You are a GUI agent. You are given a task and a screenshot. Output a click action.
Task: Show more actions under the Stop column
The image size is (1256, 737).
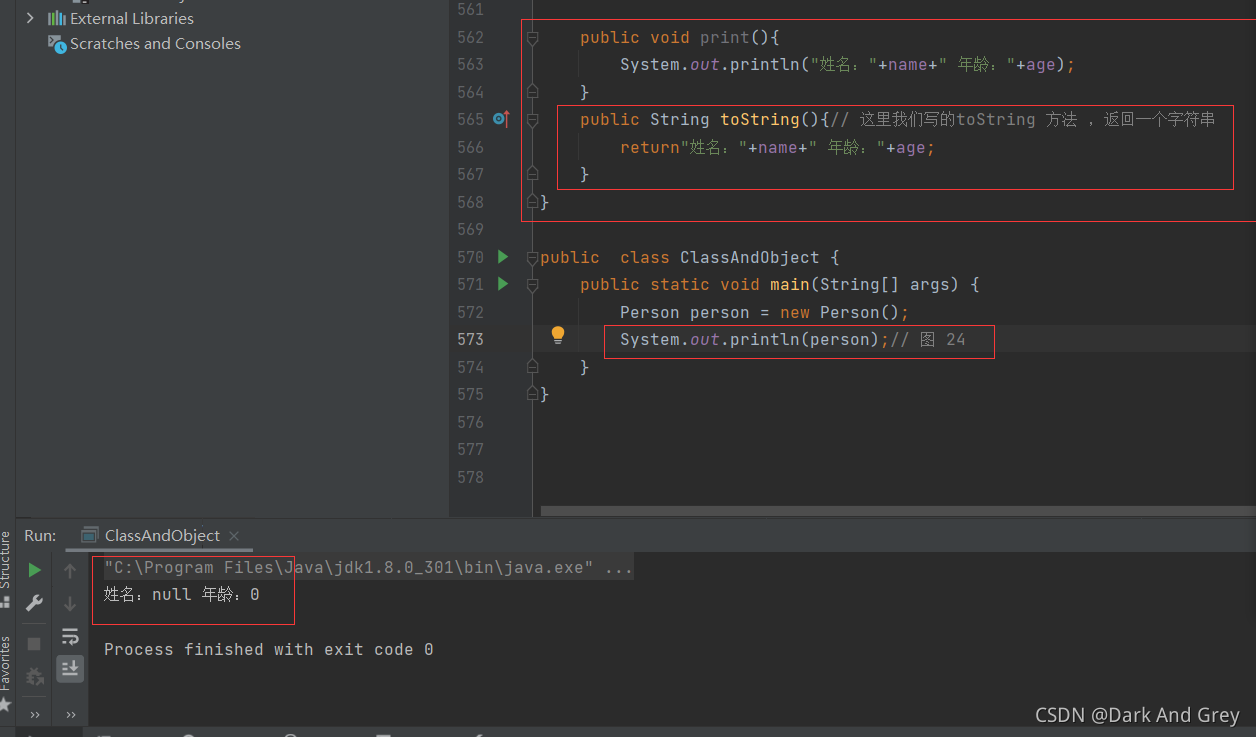(x=35, y=715)
